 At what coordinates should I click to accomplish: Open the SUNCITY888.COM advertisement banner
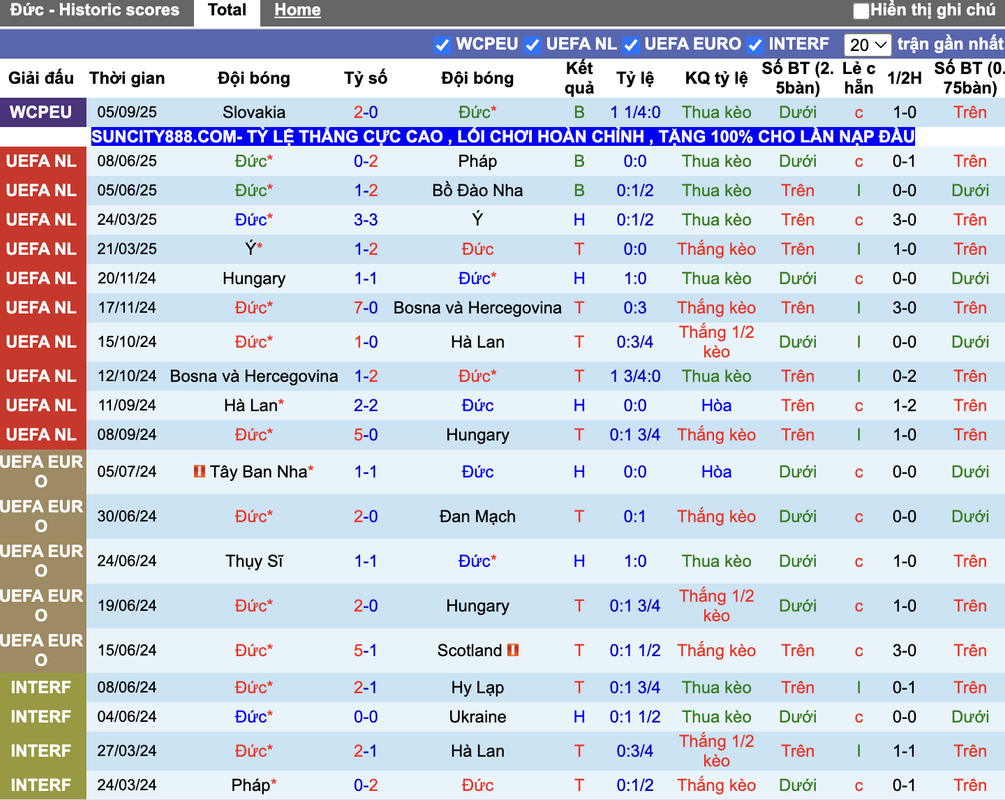pyautogui.click(x=502, y=137)
